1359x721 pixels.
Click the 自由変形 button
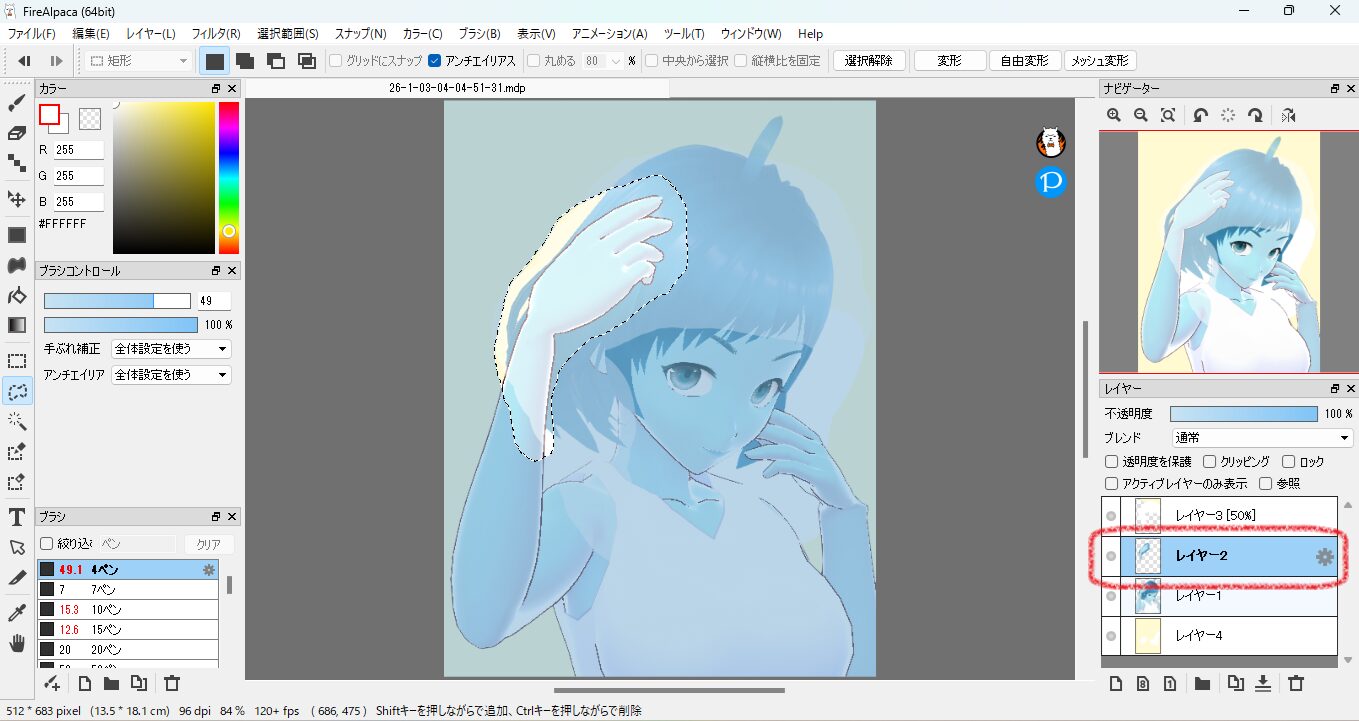click(x=1025, y=61)
